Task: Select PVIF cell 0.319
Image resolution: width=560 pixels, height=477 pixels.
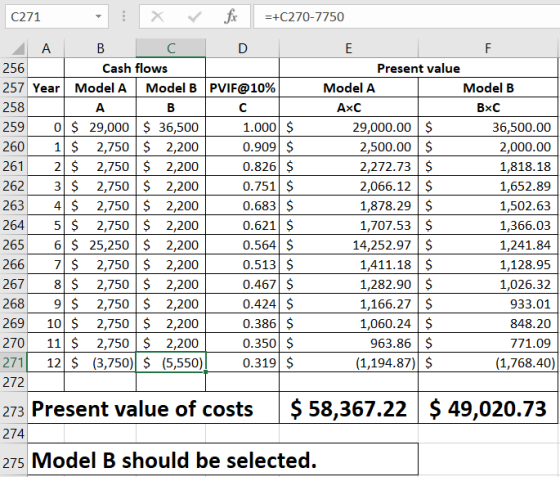Action: (x=242, y=362)
